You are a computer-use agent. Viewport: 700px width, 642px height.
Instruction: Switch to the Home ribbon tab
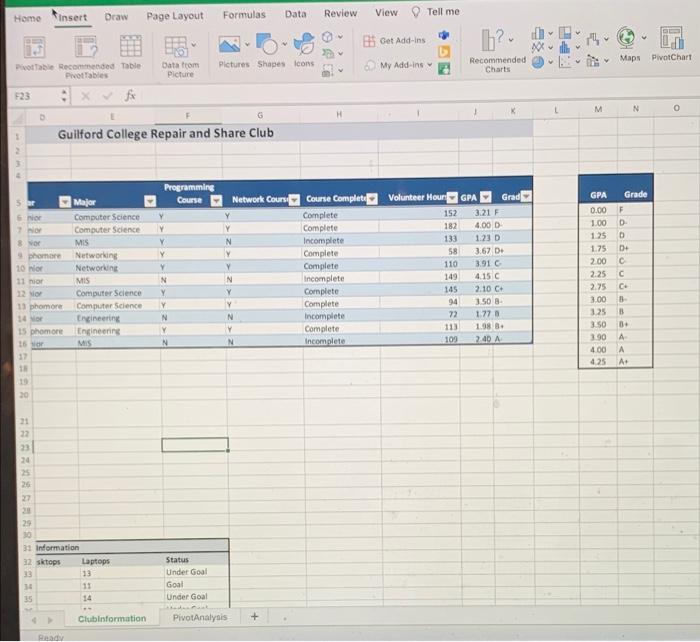pyautogui.click(x=27, y=18)
